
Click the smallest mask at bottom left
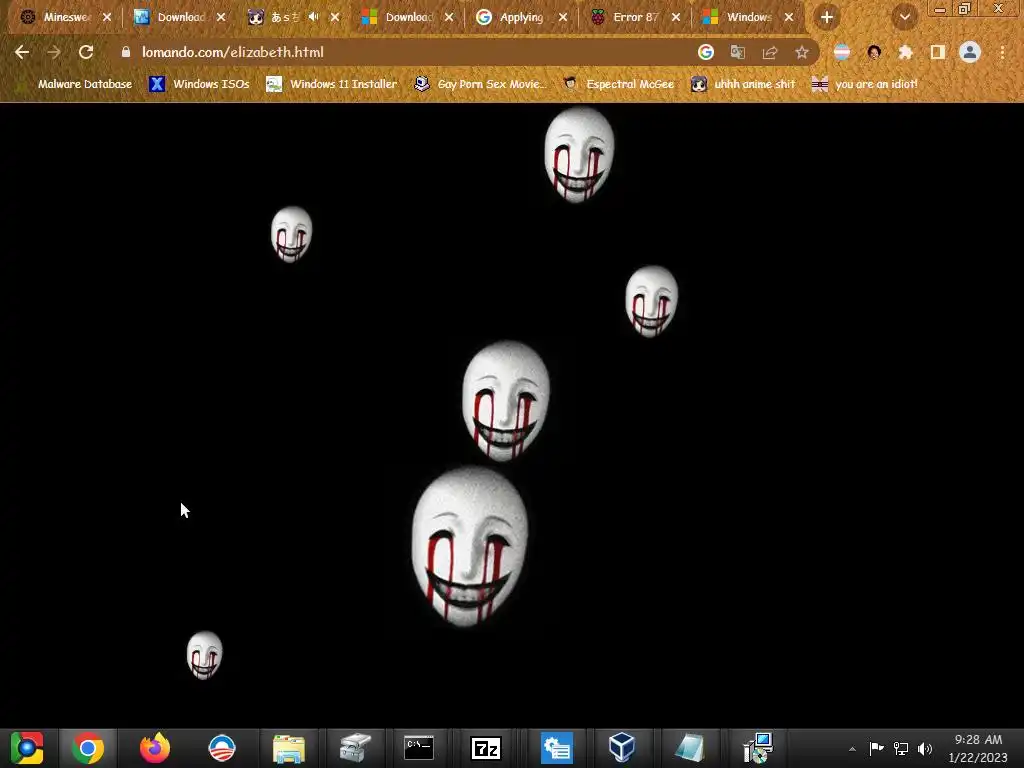pos(204,655)
